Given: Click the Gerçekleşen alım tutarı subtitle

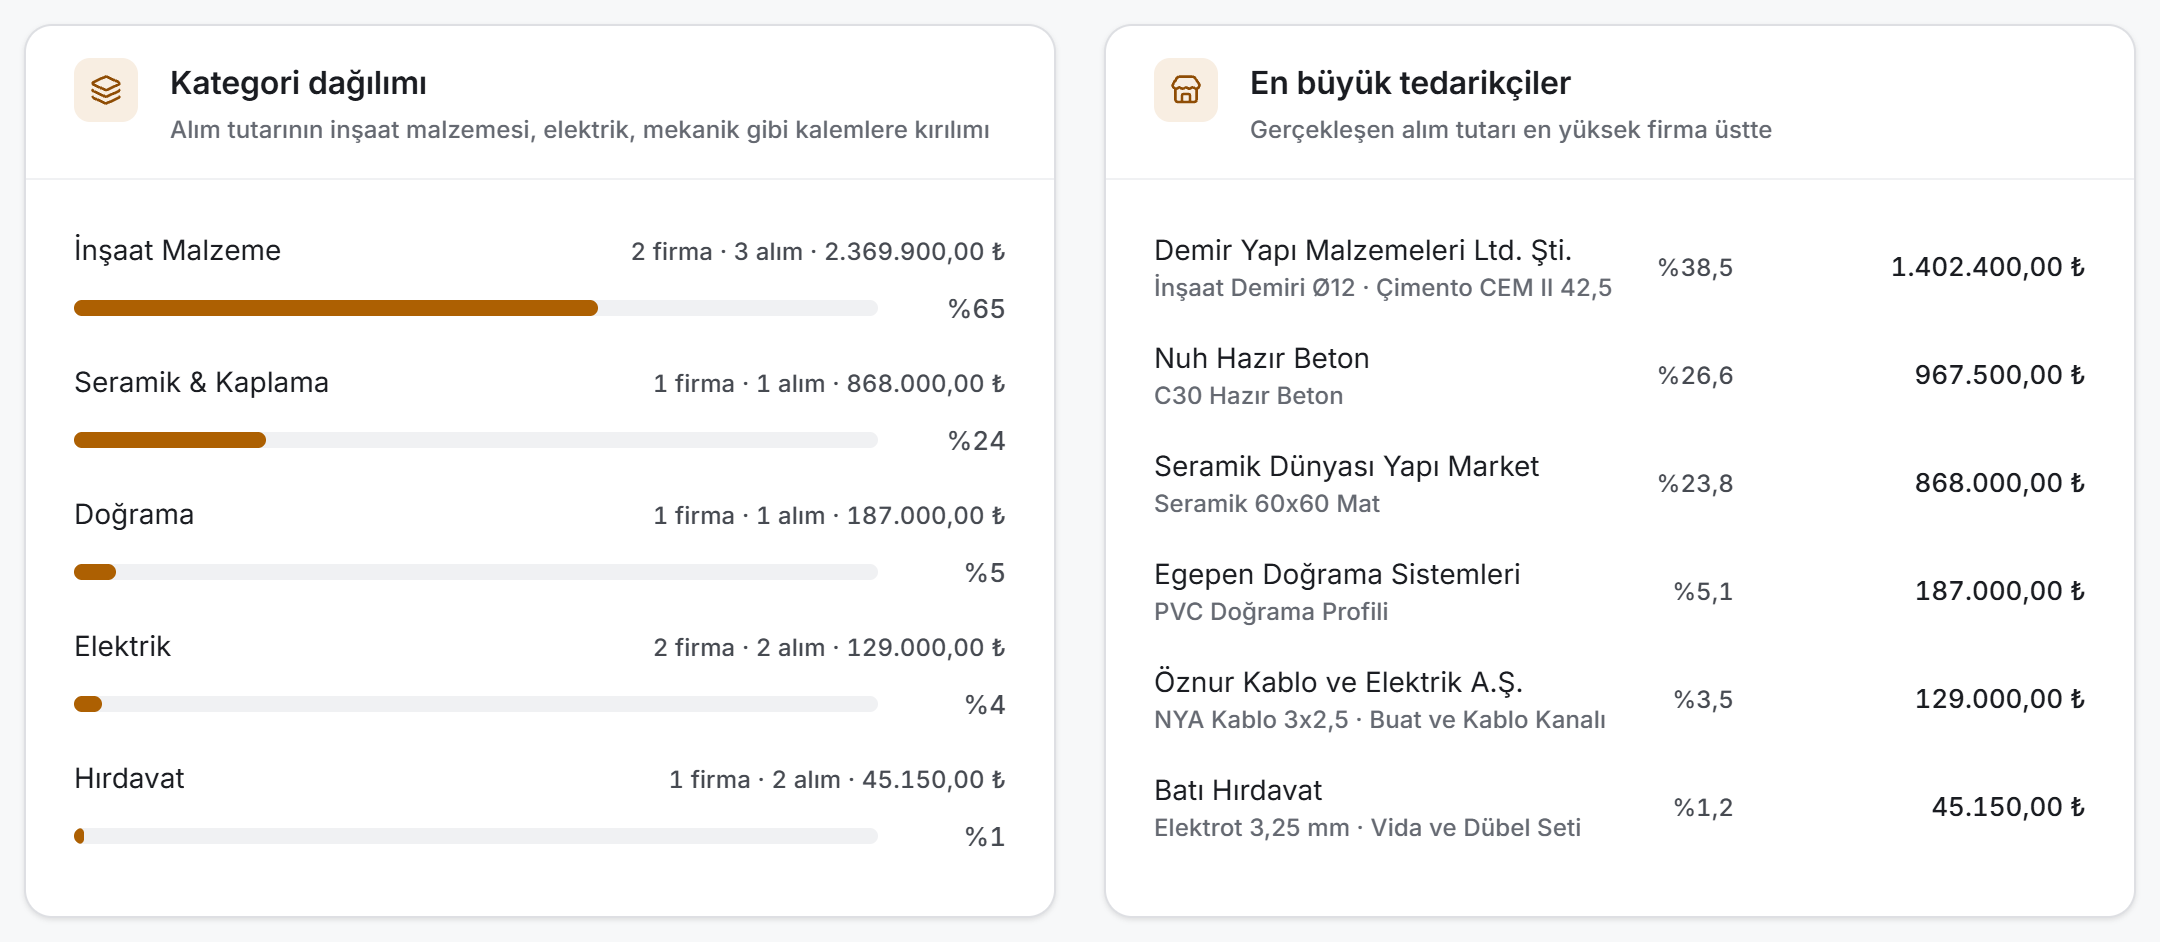Looking at the screenshot, I should 1511,130.
